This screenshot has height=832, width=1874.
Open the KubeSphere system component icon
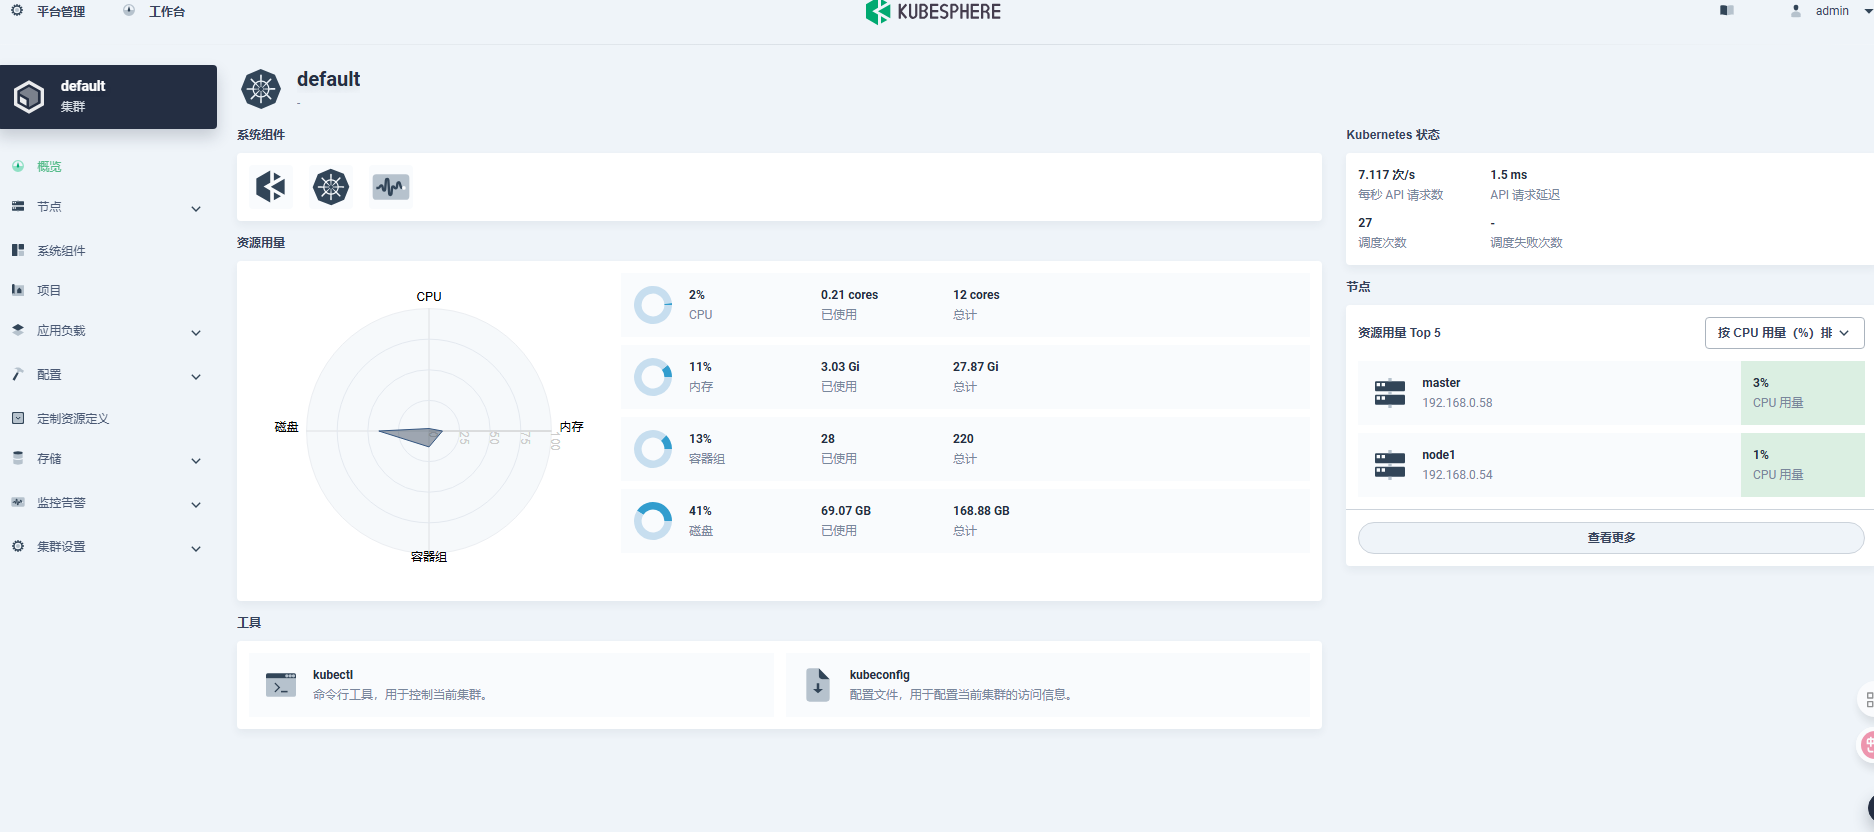270,186
